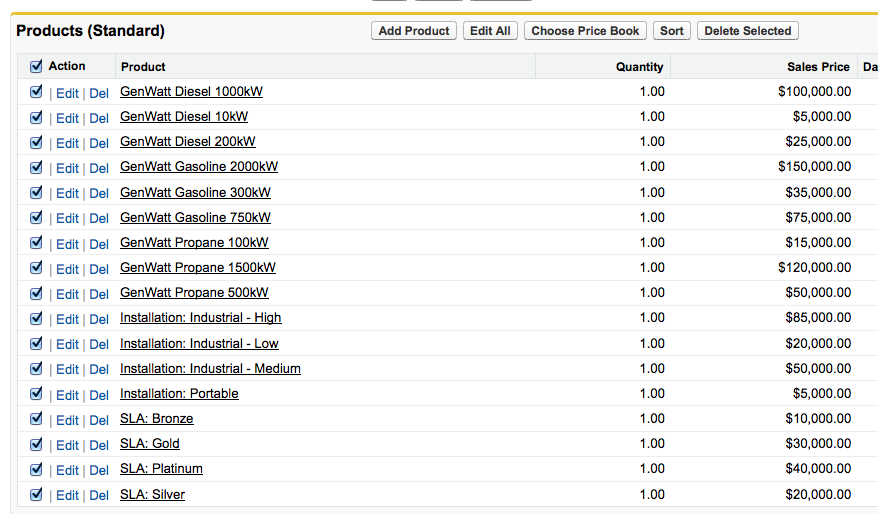This screenshot has height=514, width=878.
Task: Open GenWatt Gasoline 2000kW product link
Action: [x=199, y=167]
